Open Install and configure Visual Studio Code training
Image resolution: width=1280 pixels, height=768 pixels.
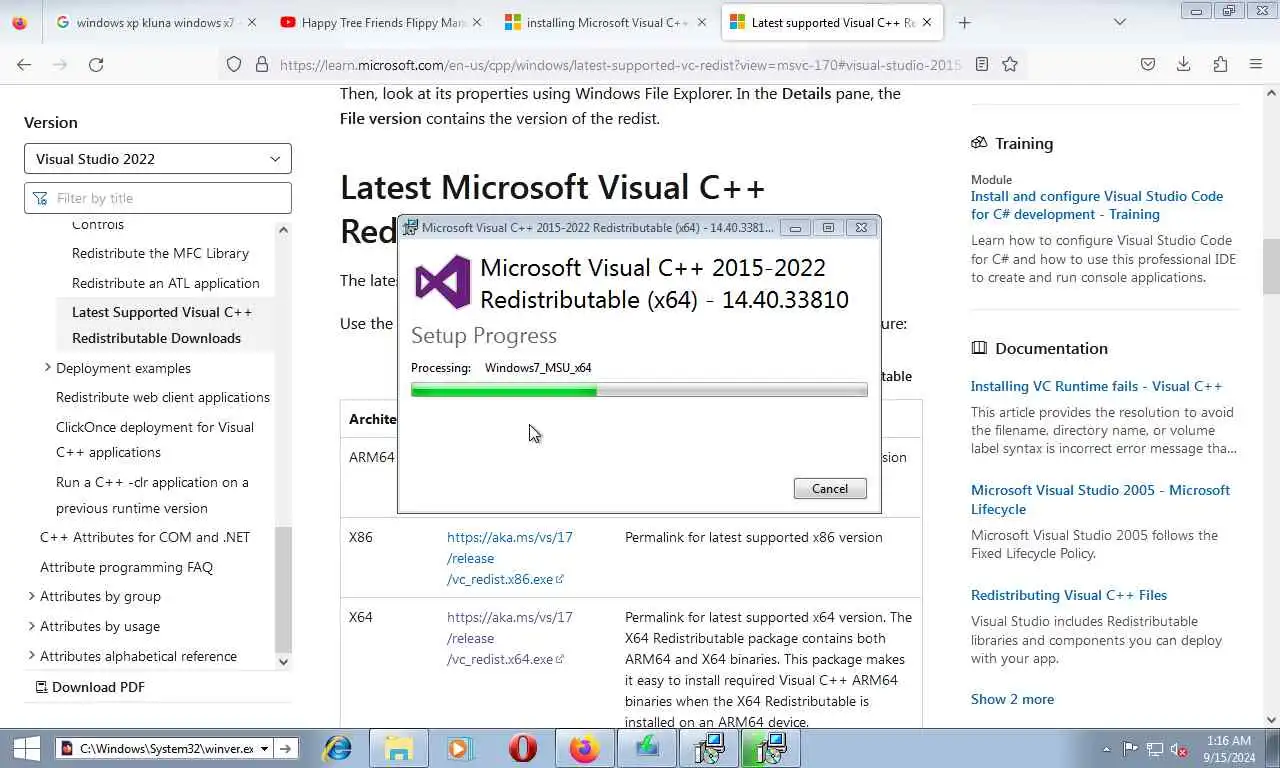[1097, 205]
